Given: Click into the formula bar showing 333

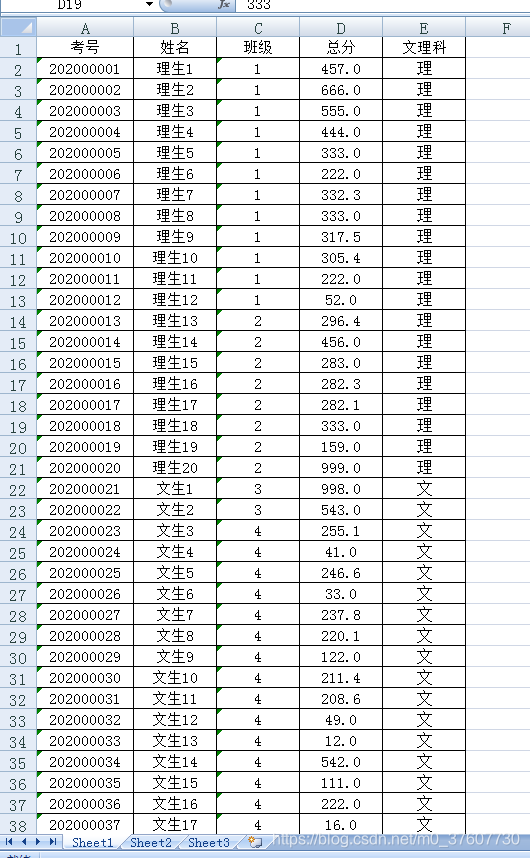Looking at the screenshot, I should (x=382, y=5).
